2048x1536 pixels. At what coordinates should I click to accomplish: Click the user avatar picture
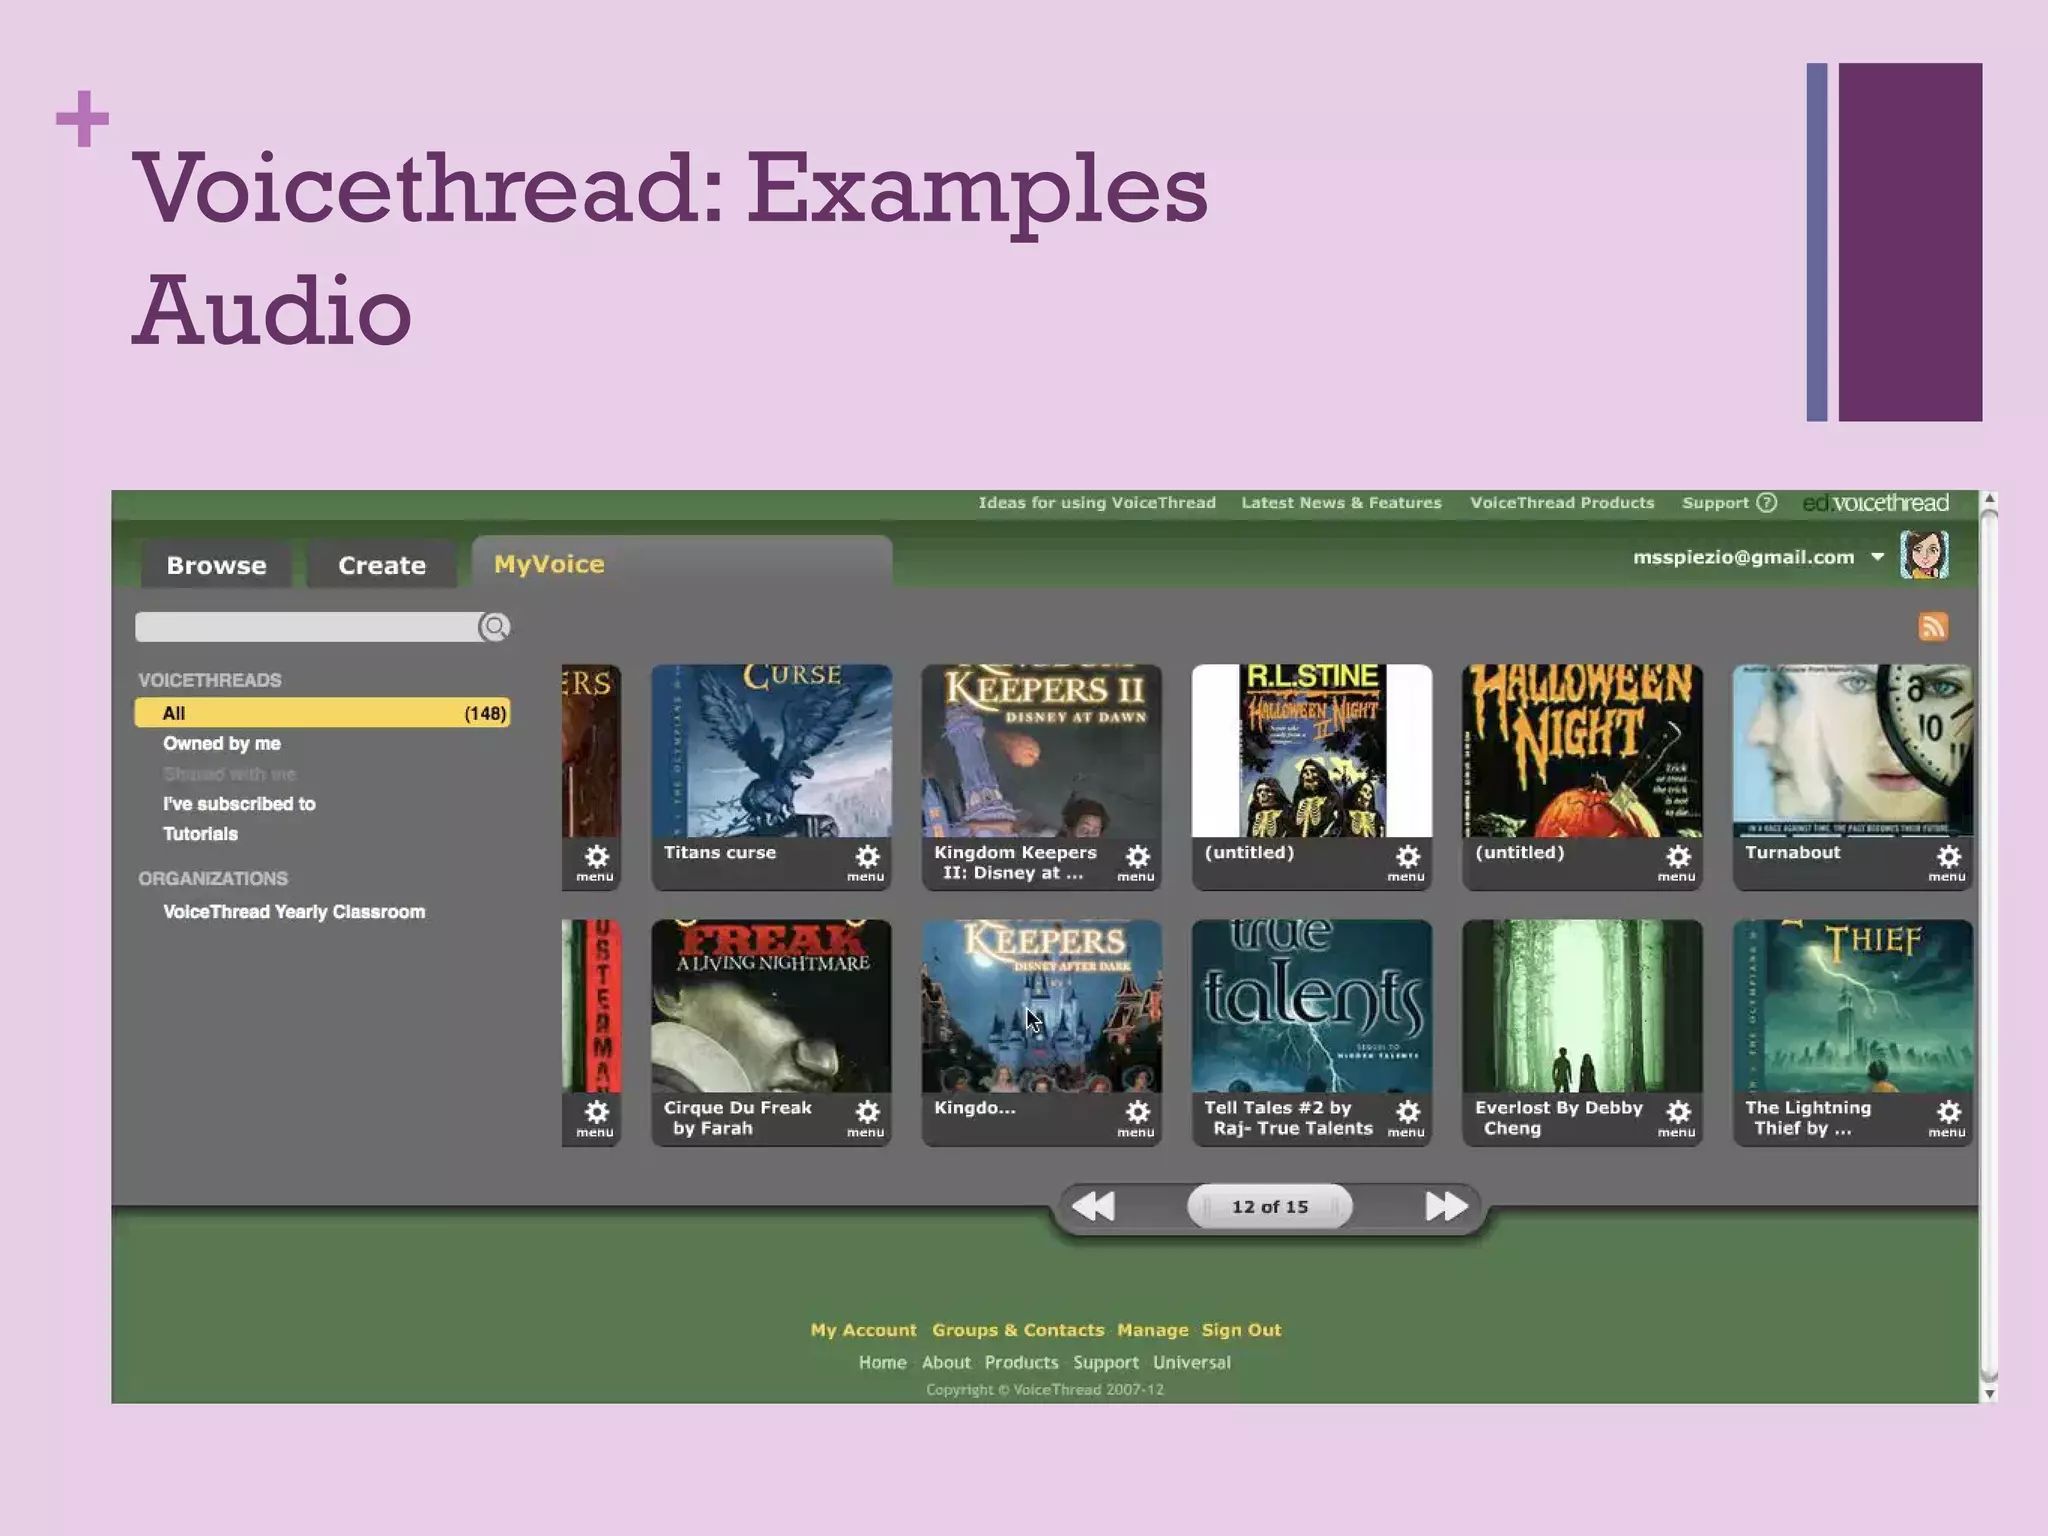(x=1924, y=555)
